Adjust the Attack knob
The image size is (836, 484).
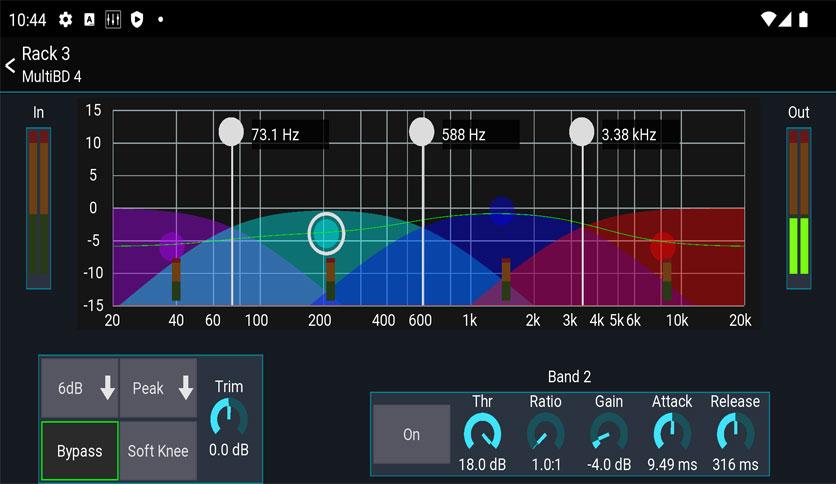click(x=672, y=432)
